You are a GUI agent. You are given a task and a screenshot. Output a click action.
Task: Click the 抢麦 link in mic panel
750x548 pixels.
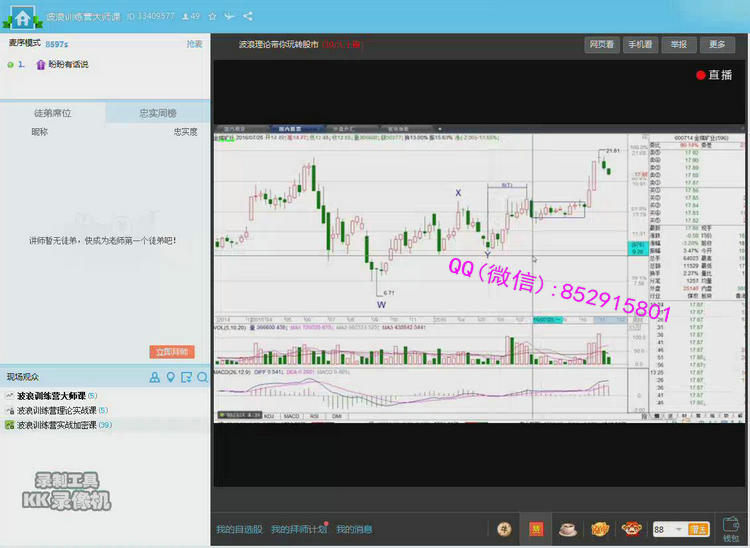pos(194,44)
